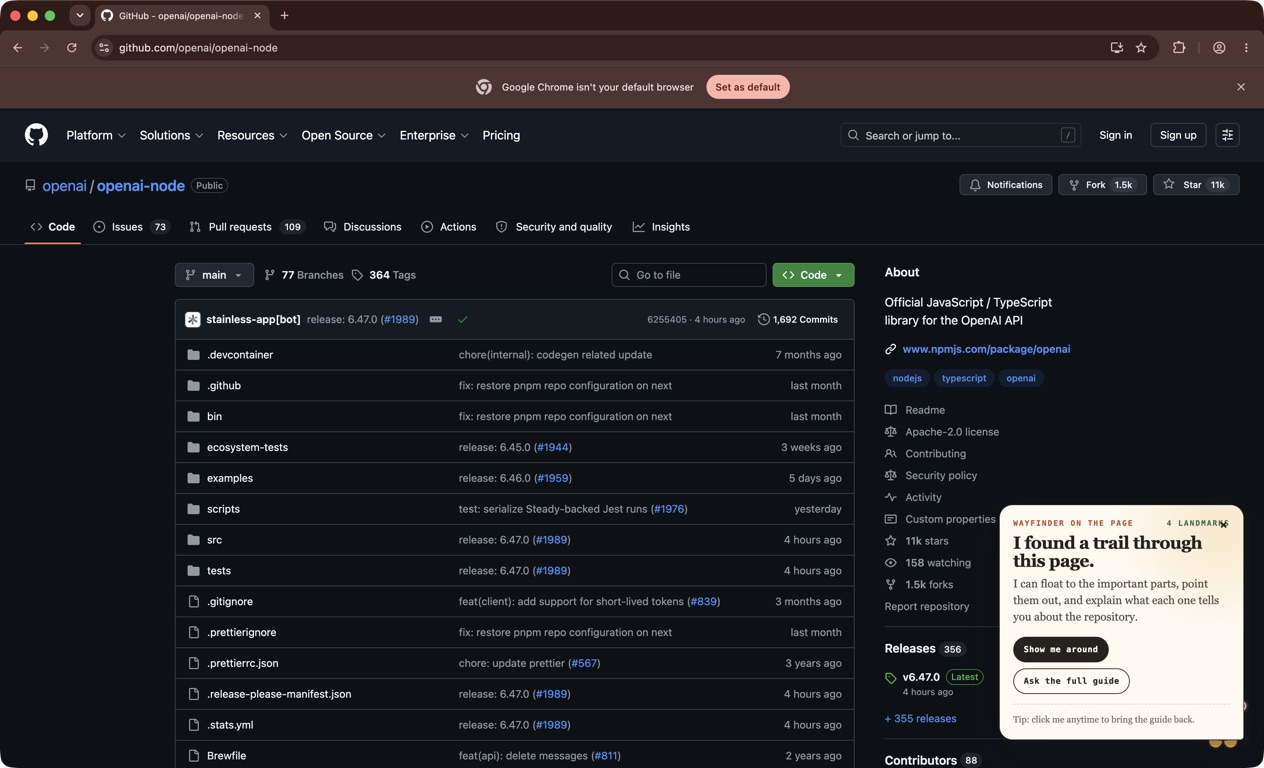The image size is (1264, 768).
Task: Switch to the Discussions tab
Action: (362, 227)
